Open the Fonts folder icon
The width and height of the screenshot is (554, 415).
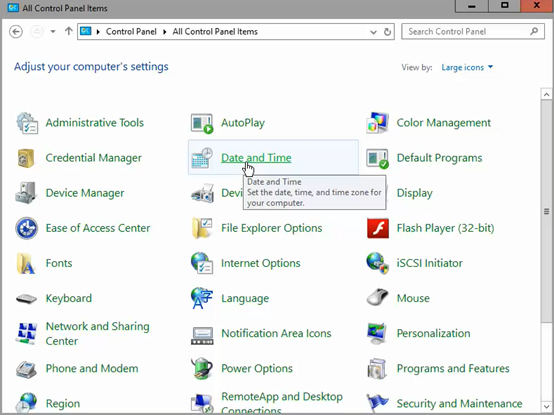coord(26,263)
